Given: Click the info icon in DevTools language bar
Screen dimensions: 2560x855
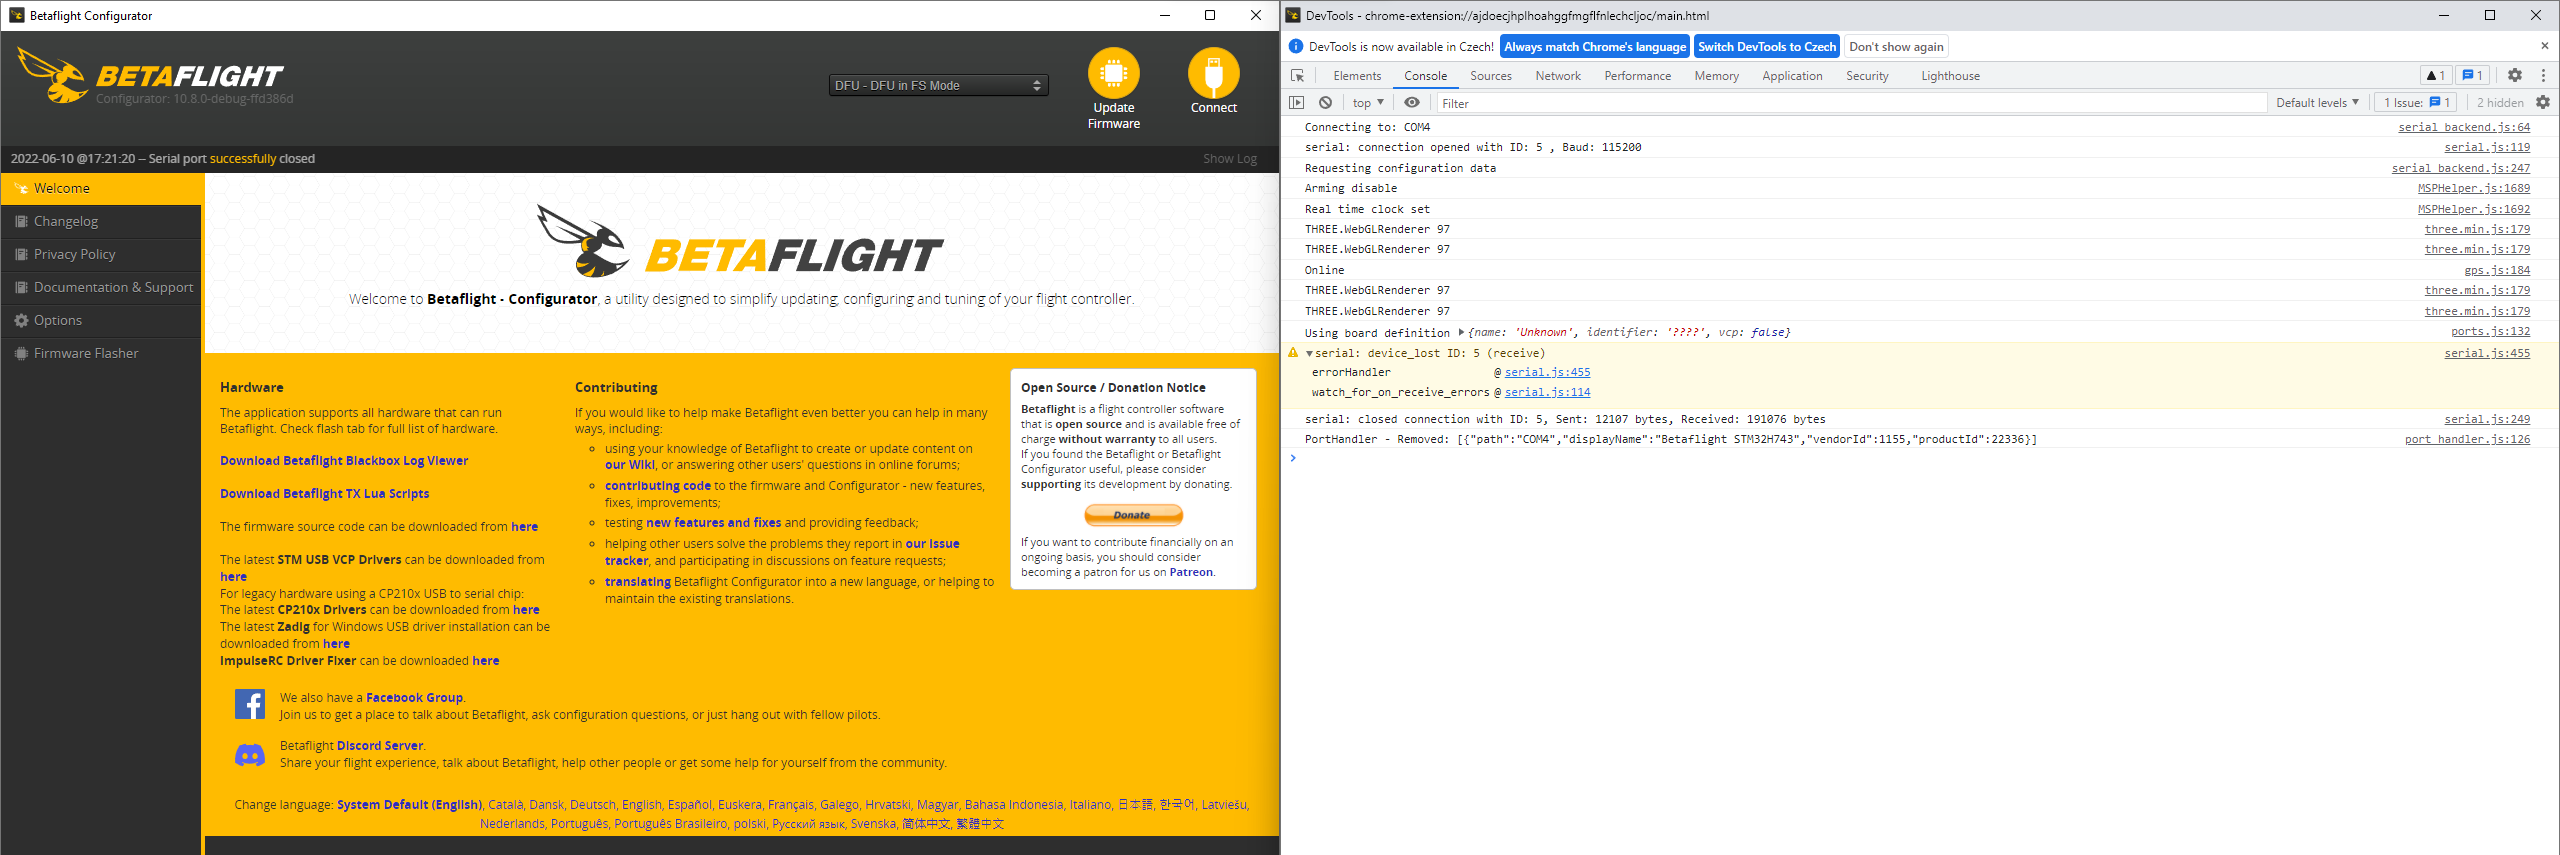Looking at the screenshot, I should coord(1296,46).
